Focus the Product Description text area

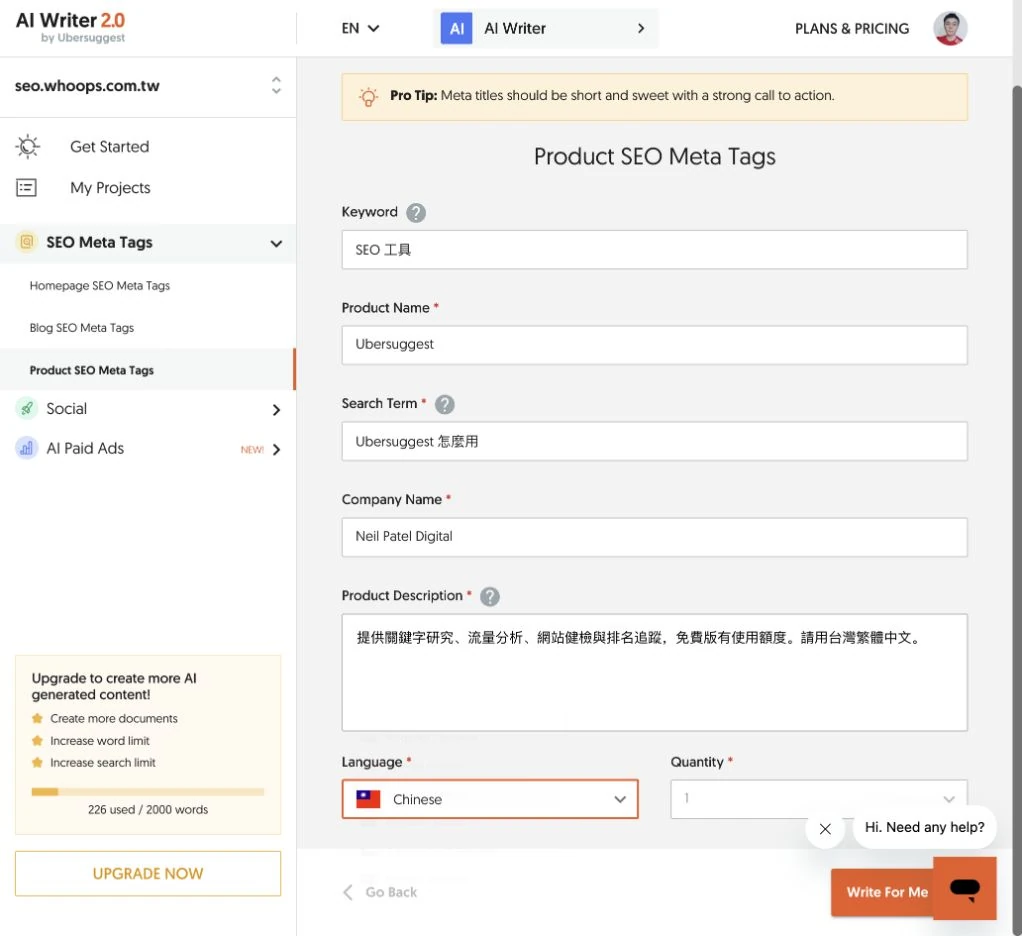pos(654,672)
